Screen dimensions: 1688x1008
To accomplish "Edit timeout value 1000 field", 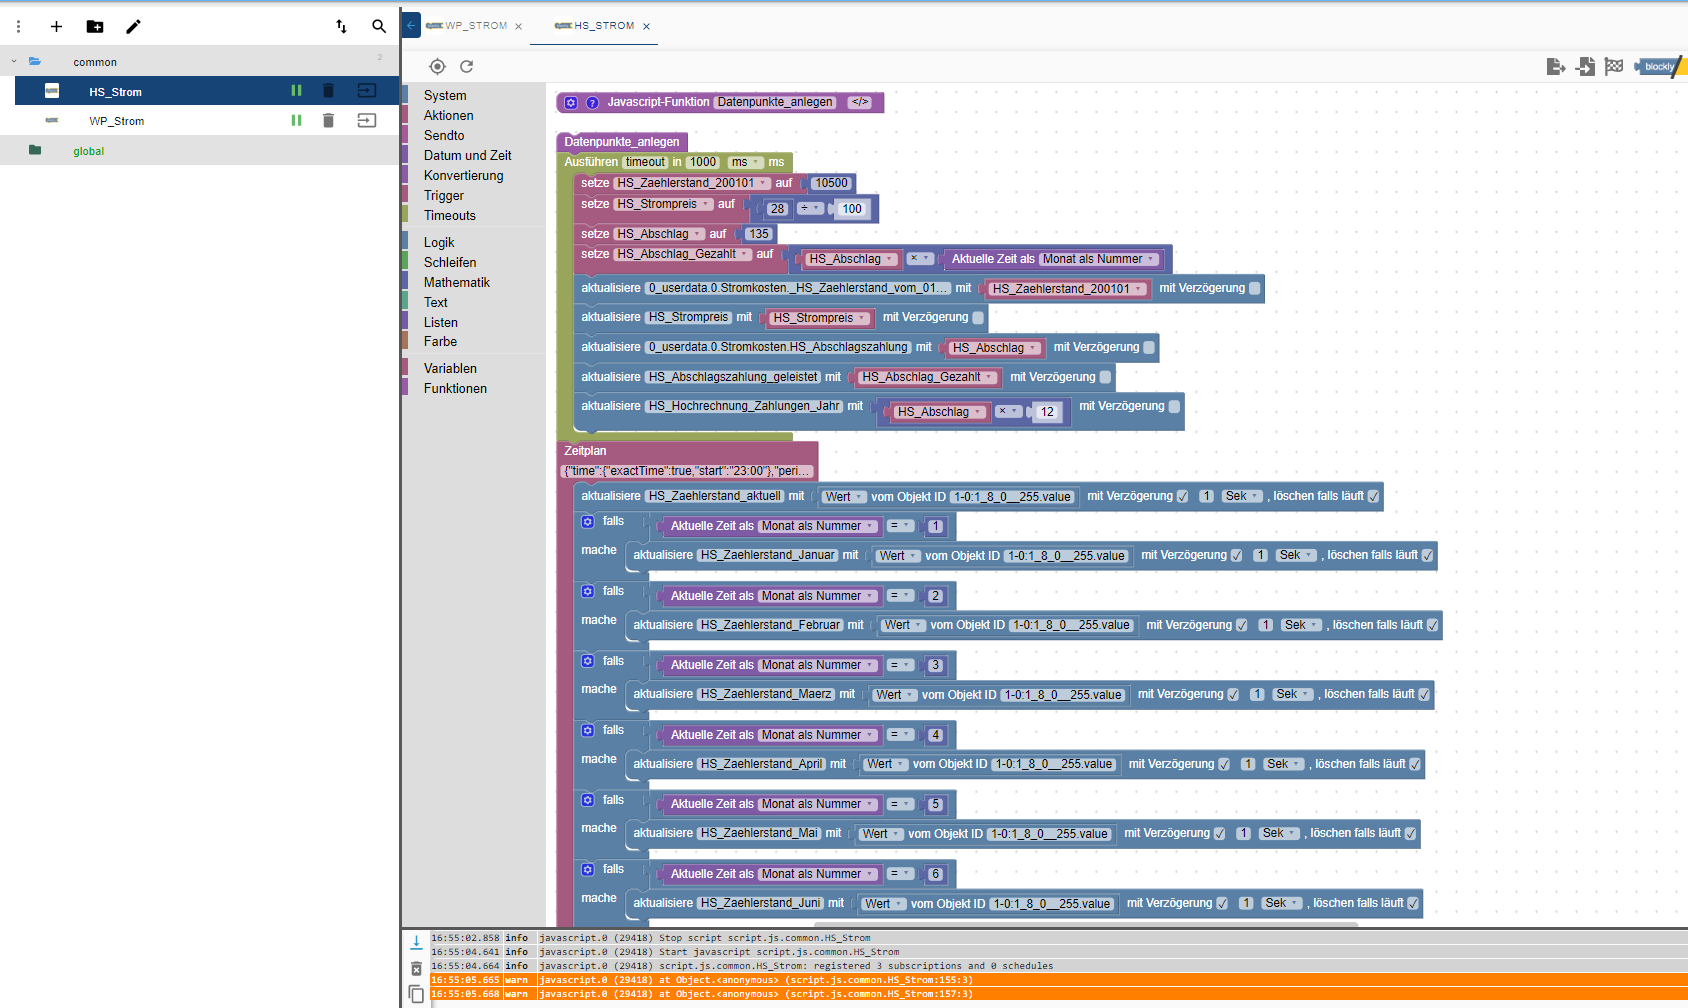I will tap(703, 162).
